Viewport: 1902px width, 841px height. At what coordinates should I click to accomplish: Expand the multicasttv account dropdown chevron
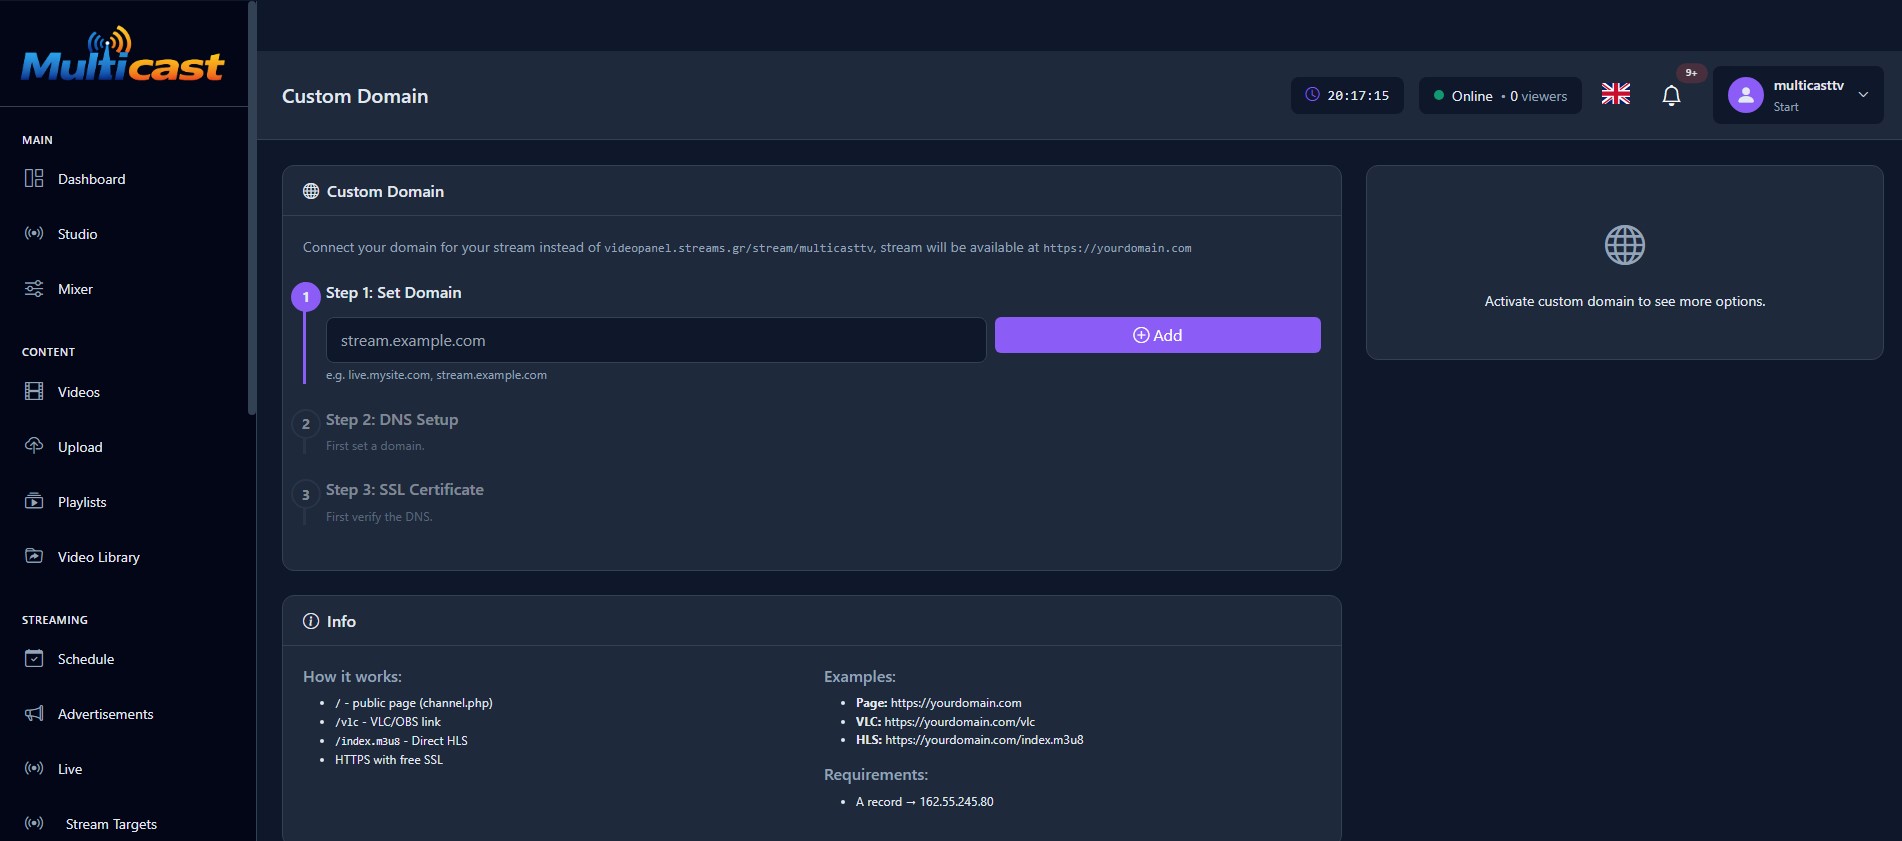pos(1863,95)
